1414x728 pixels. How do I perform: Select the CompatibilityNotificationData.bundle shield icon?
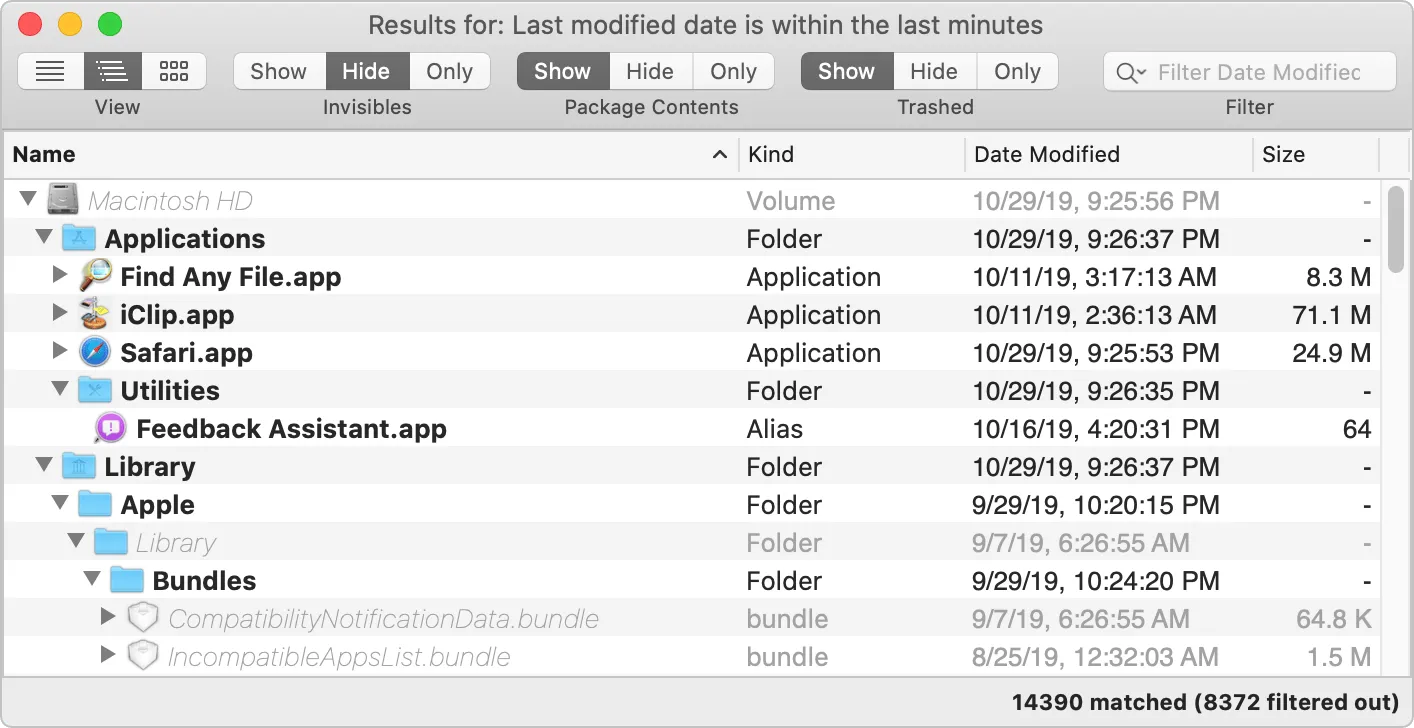click(143, 618)
